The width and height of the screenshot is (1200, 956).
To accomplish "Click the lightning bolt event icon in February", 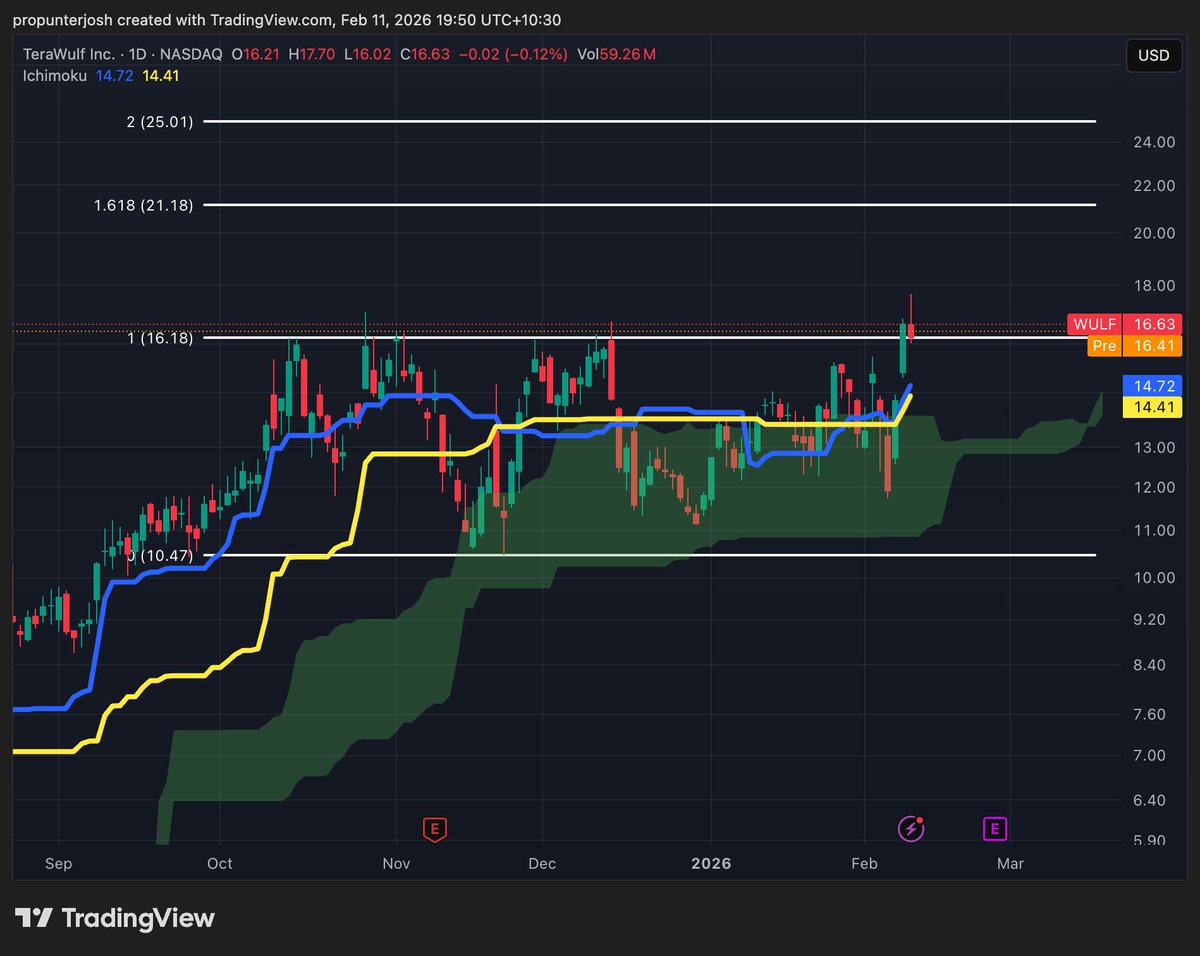I will tap(909, 828).
